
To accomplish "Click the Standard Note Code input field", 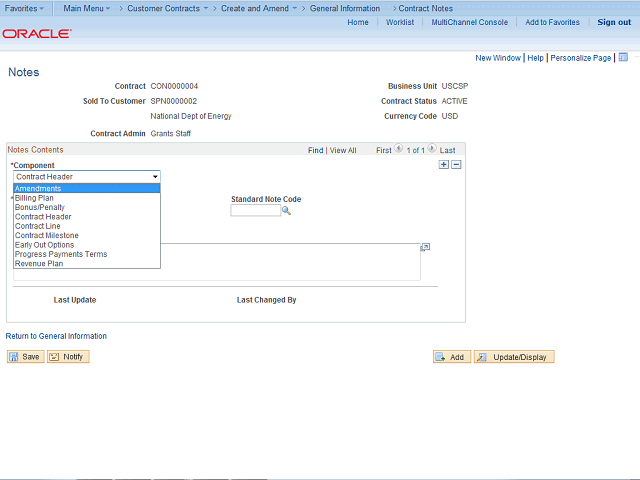I will point(255,211).
